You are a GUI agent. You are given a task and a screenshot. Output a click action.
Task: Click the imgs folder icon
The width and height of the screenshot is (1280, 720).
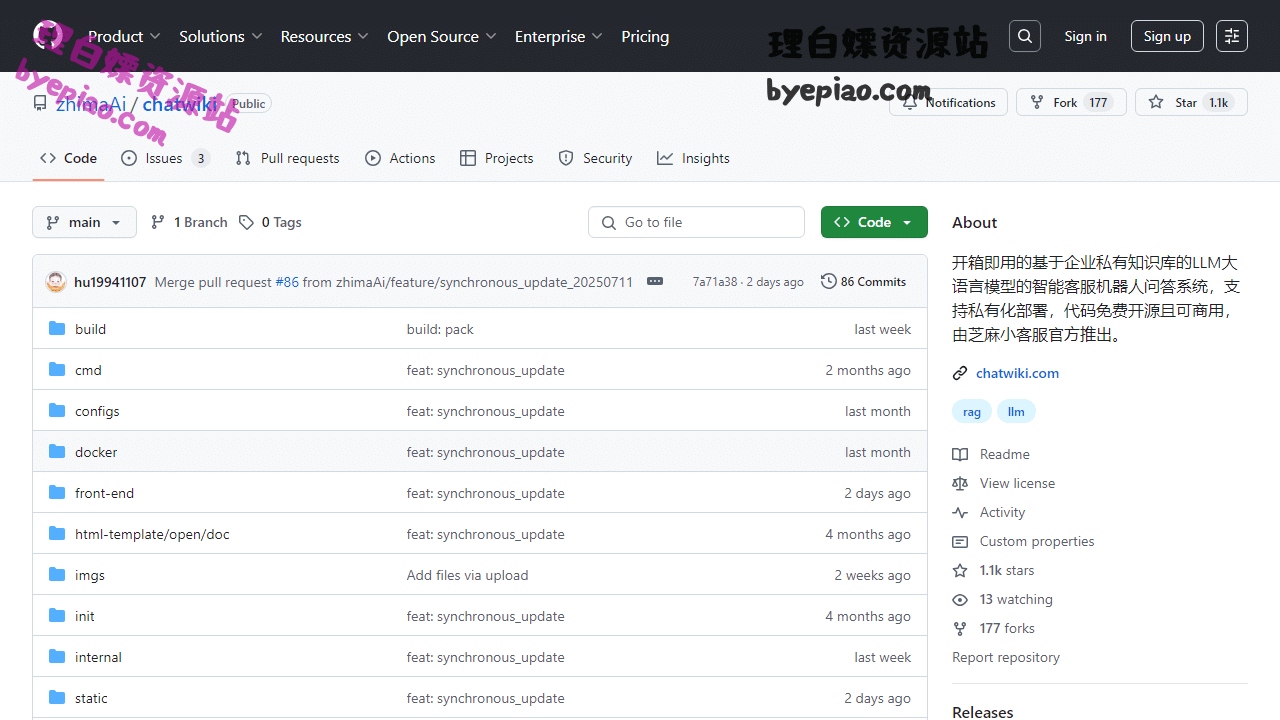coord(57,575)
